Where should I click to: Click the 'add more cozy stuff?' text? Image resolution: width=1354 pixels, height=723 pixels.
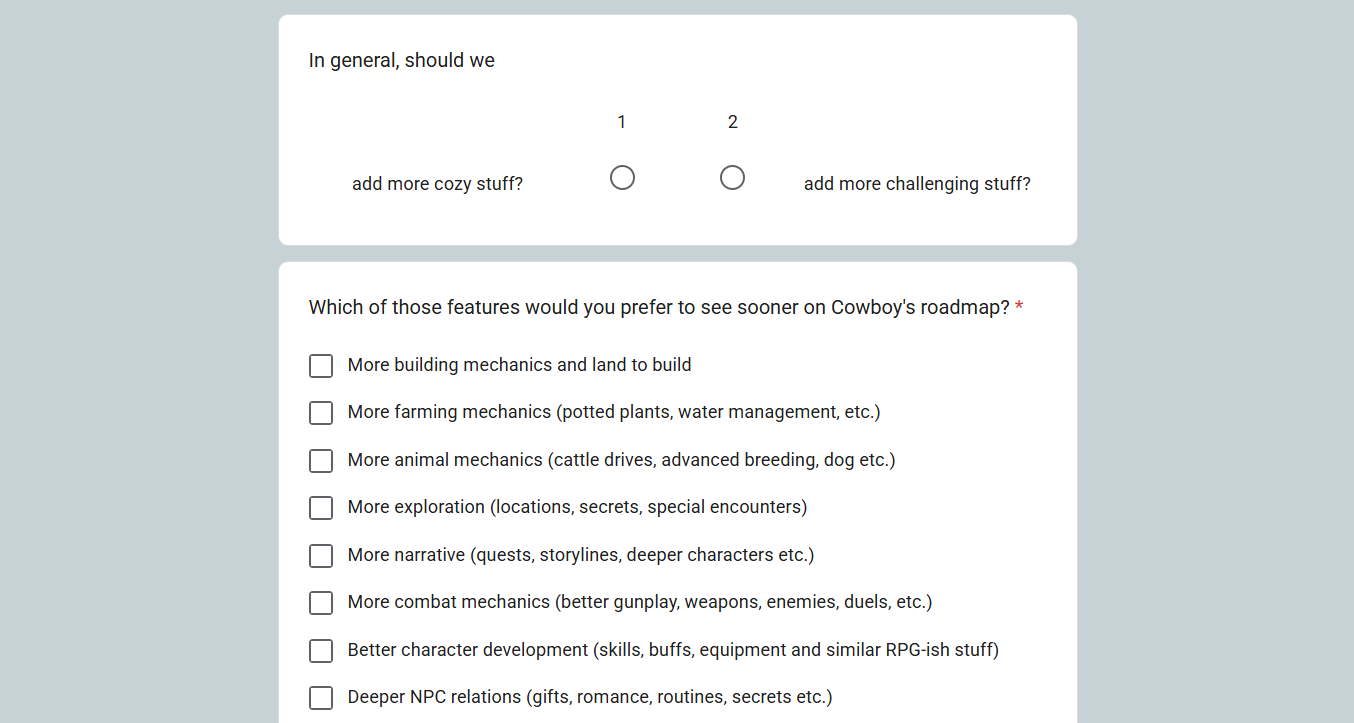click(437, 184)
